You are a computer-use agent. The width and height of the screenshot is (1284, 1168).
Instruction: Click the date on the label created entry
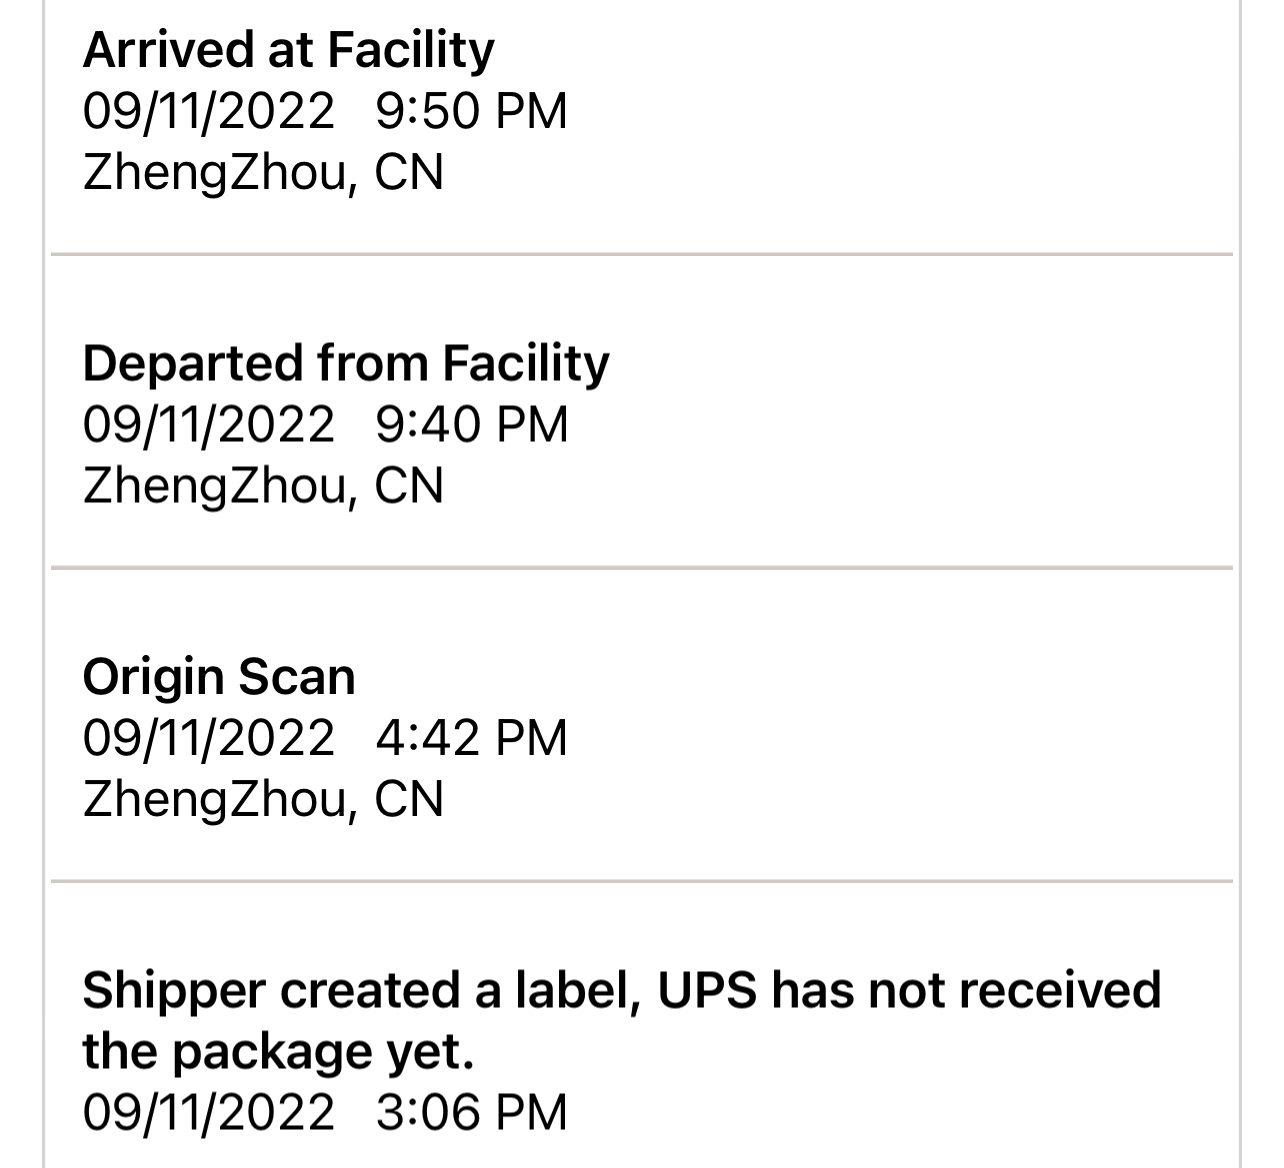pyautogui.click(x=208, y=1112)
